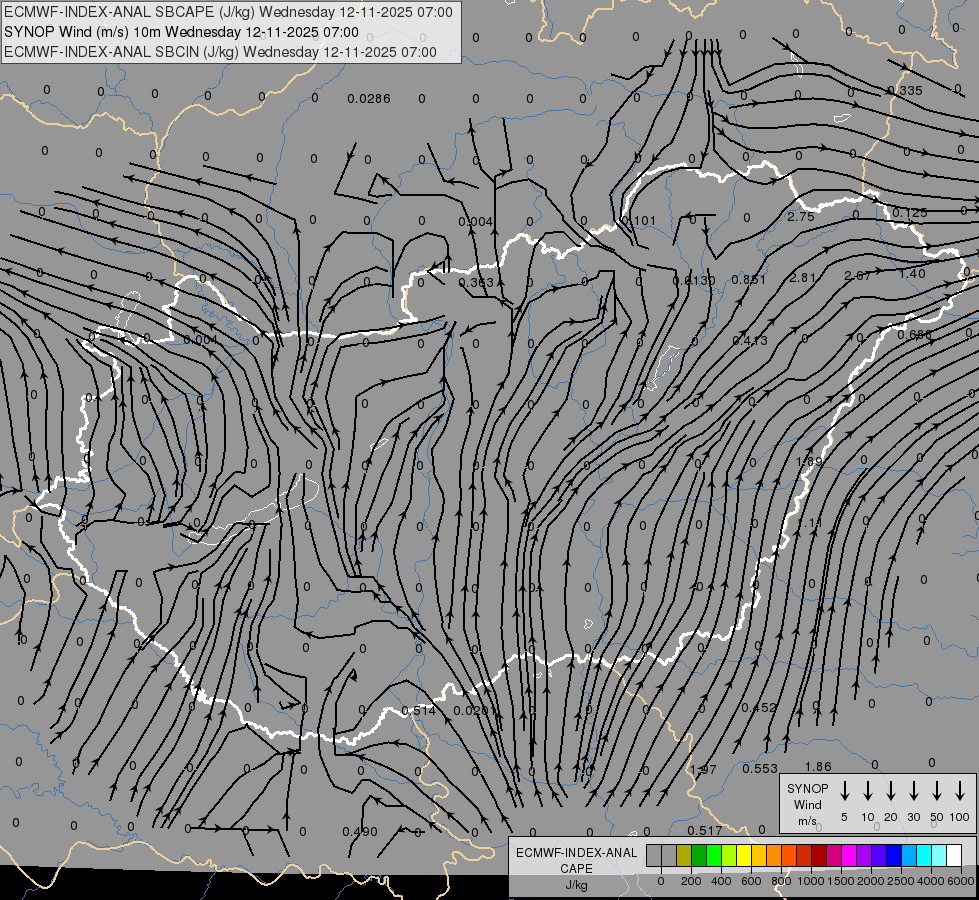Click the wind legend arrow for 20 m/s
Screen dimensions: 979x900
coord(891,790)
